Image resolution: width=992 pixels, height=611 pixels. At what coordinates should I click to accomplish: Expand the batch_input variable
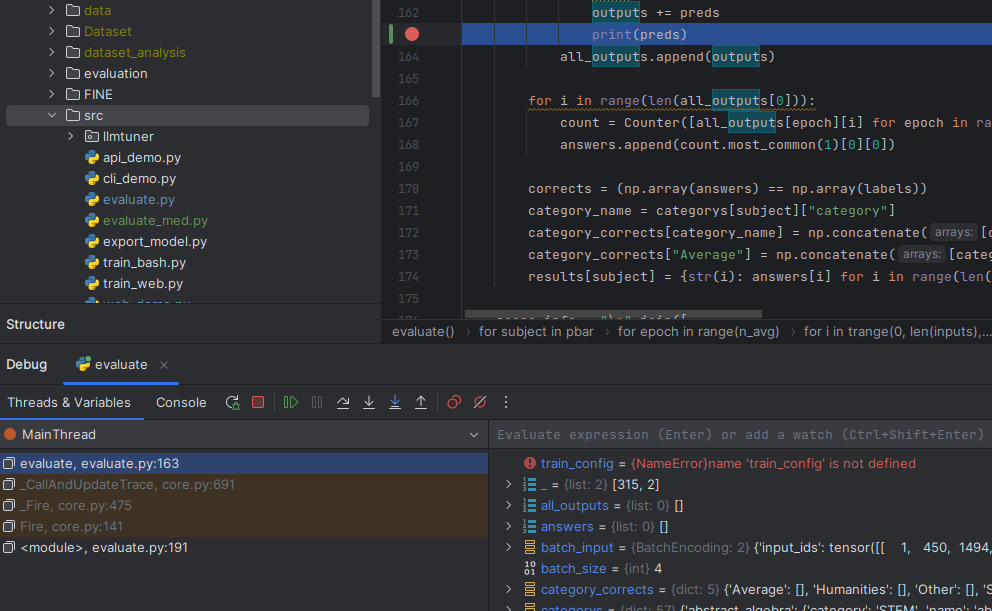509,548
